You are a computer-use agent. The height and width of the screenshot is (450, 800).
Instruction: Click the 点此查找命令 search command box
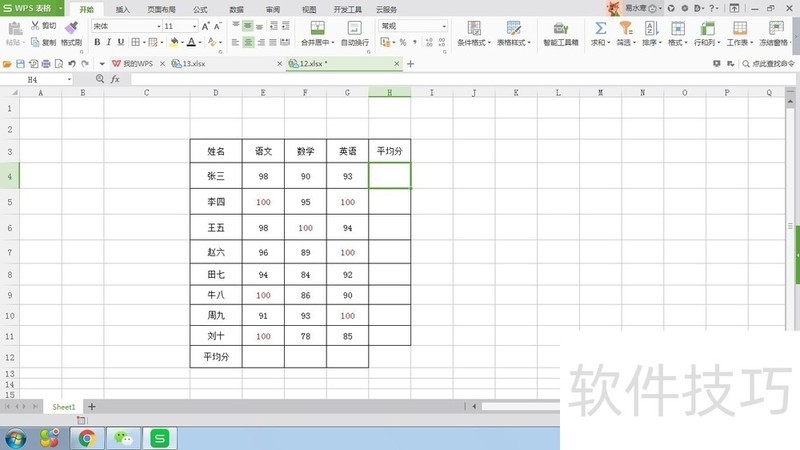769,64
